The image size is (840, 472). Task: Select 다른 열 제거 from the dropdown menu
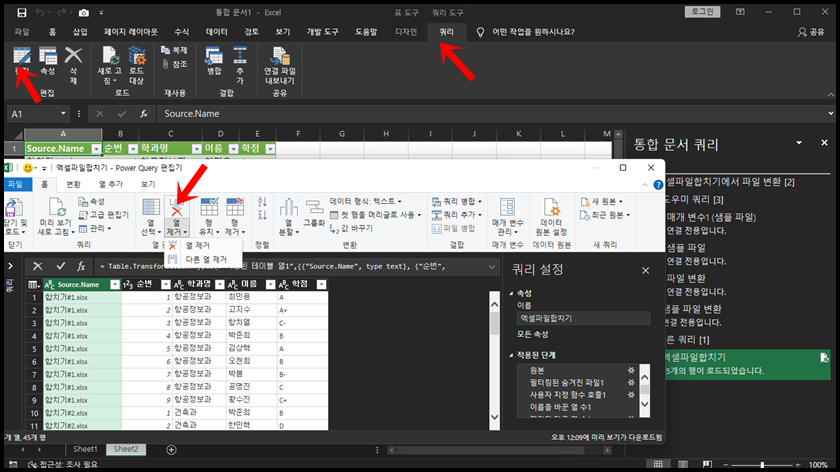(x=206, y=259)
